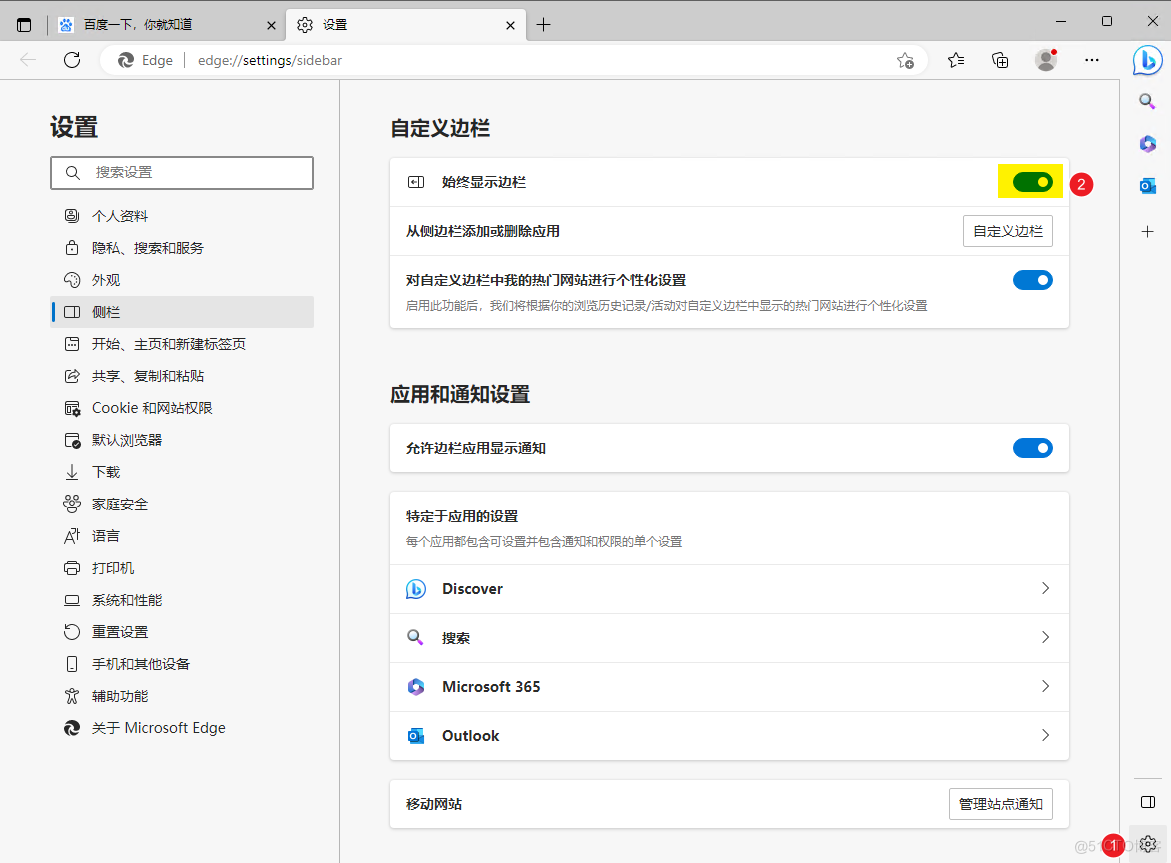Expand the Microsoft 365 settings row
The width and height of the screenshot is (1171, 863).
click(729, 687)
